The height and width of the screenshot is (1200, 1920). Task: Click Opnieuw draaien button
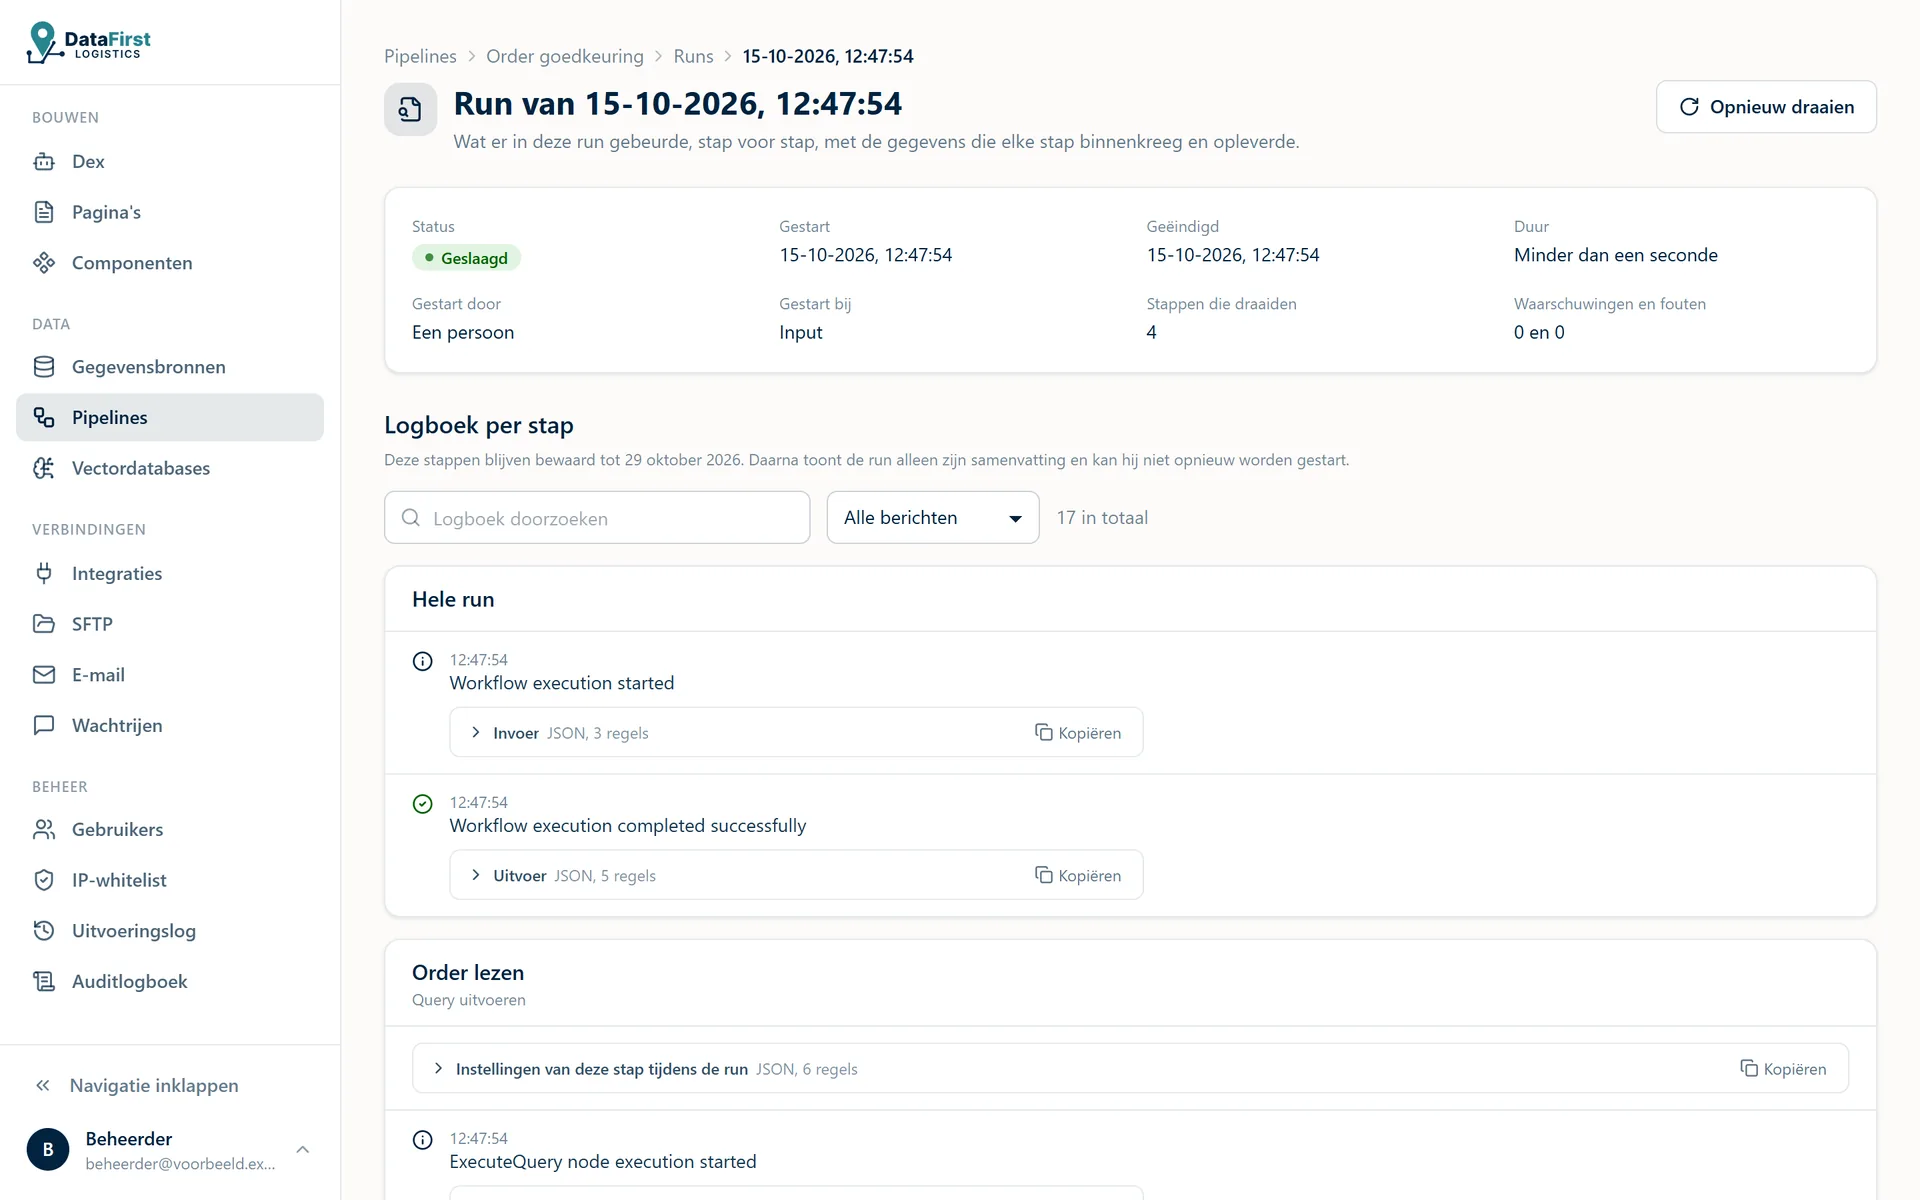point(1766,107)
